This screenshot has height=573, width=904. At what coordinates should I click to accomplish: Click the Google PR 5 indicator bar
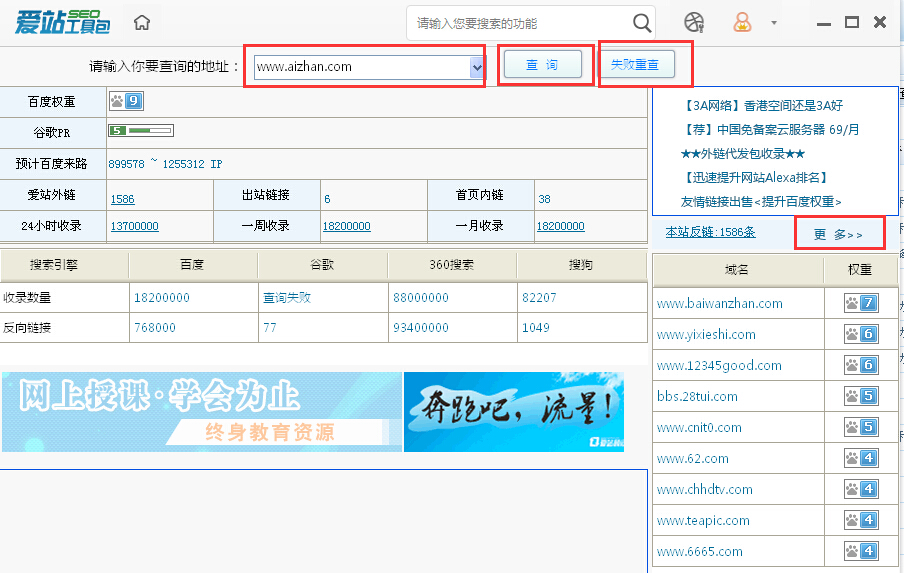140,130
